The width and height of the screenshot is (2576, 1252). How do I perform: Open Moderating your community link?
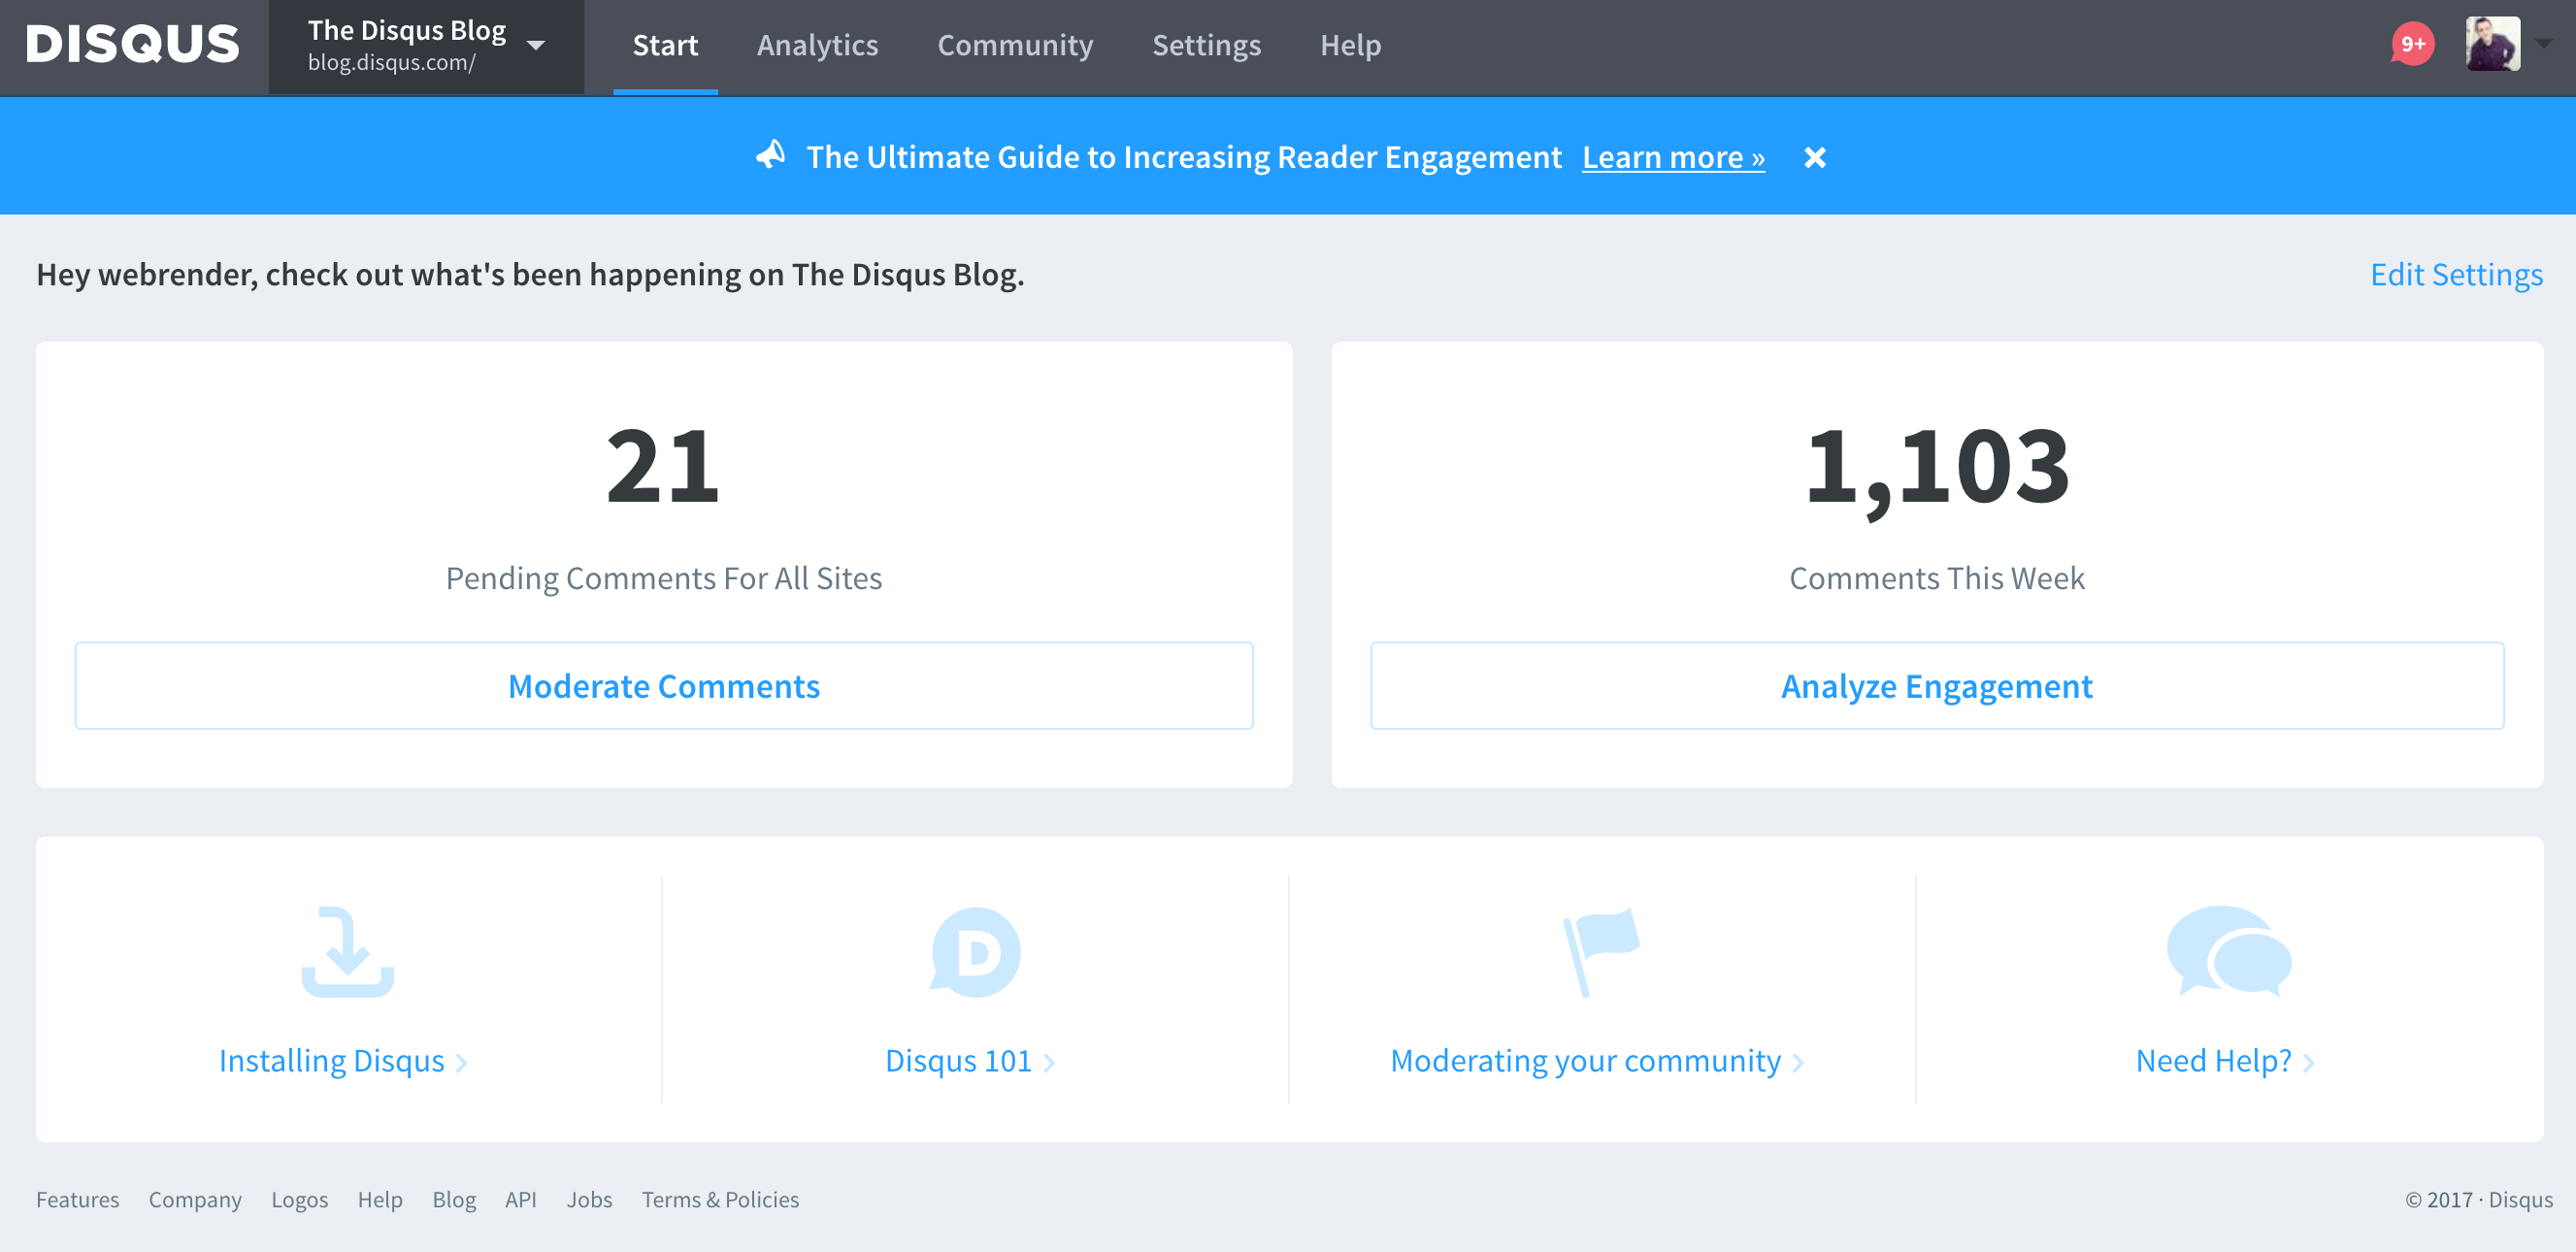[x=1585, y=1060]
